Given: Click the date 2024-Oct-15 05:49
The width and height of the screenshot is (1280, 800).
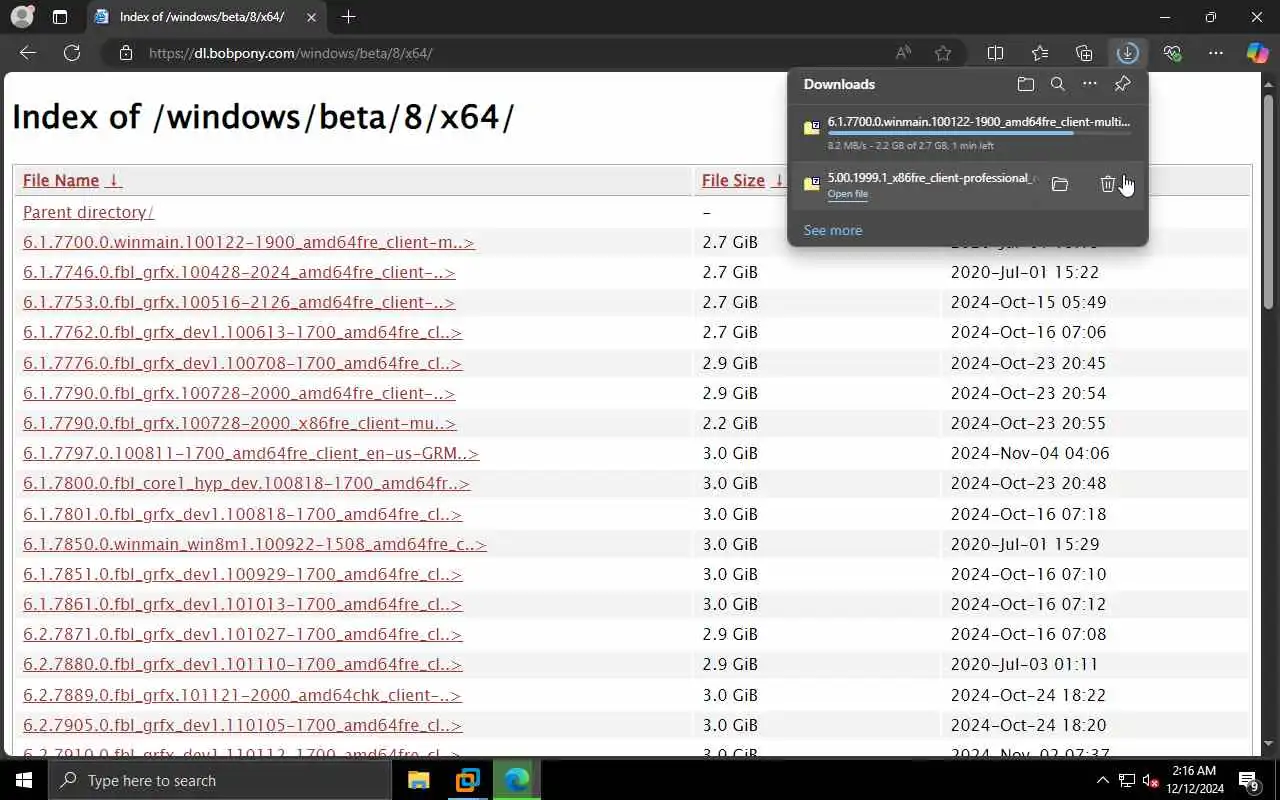Looking at the screenshot, I should (x=1028, y=302).
